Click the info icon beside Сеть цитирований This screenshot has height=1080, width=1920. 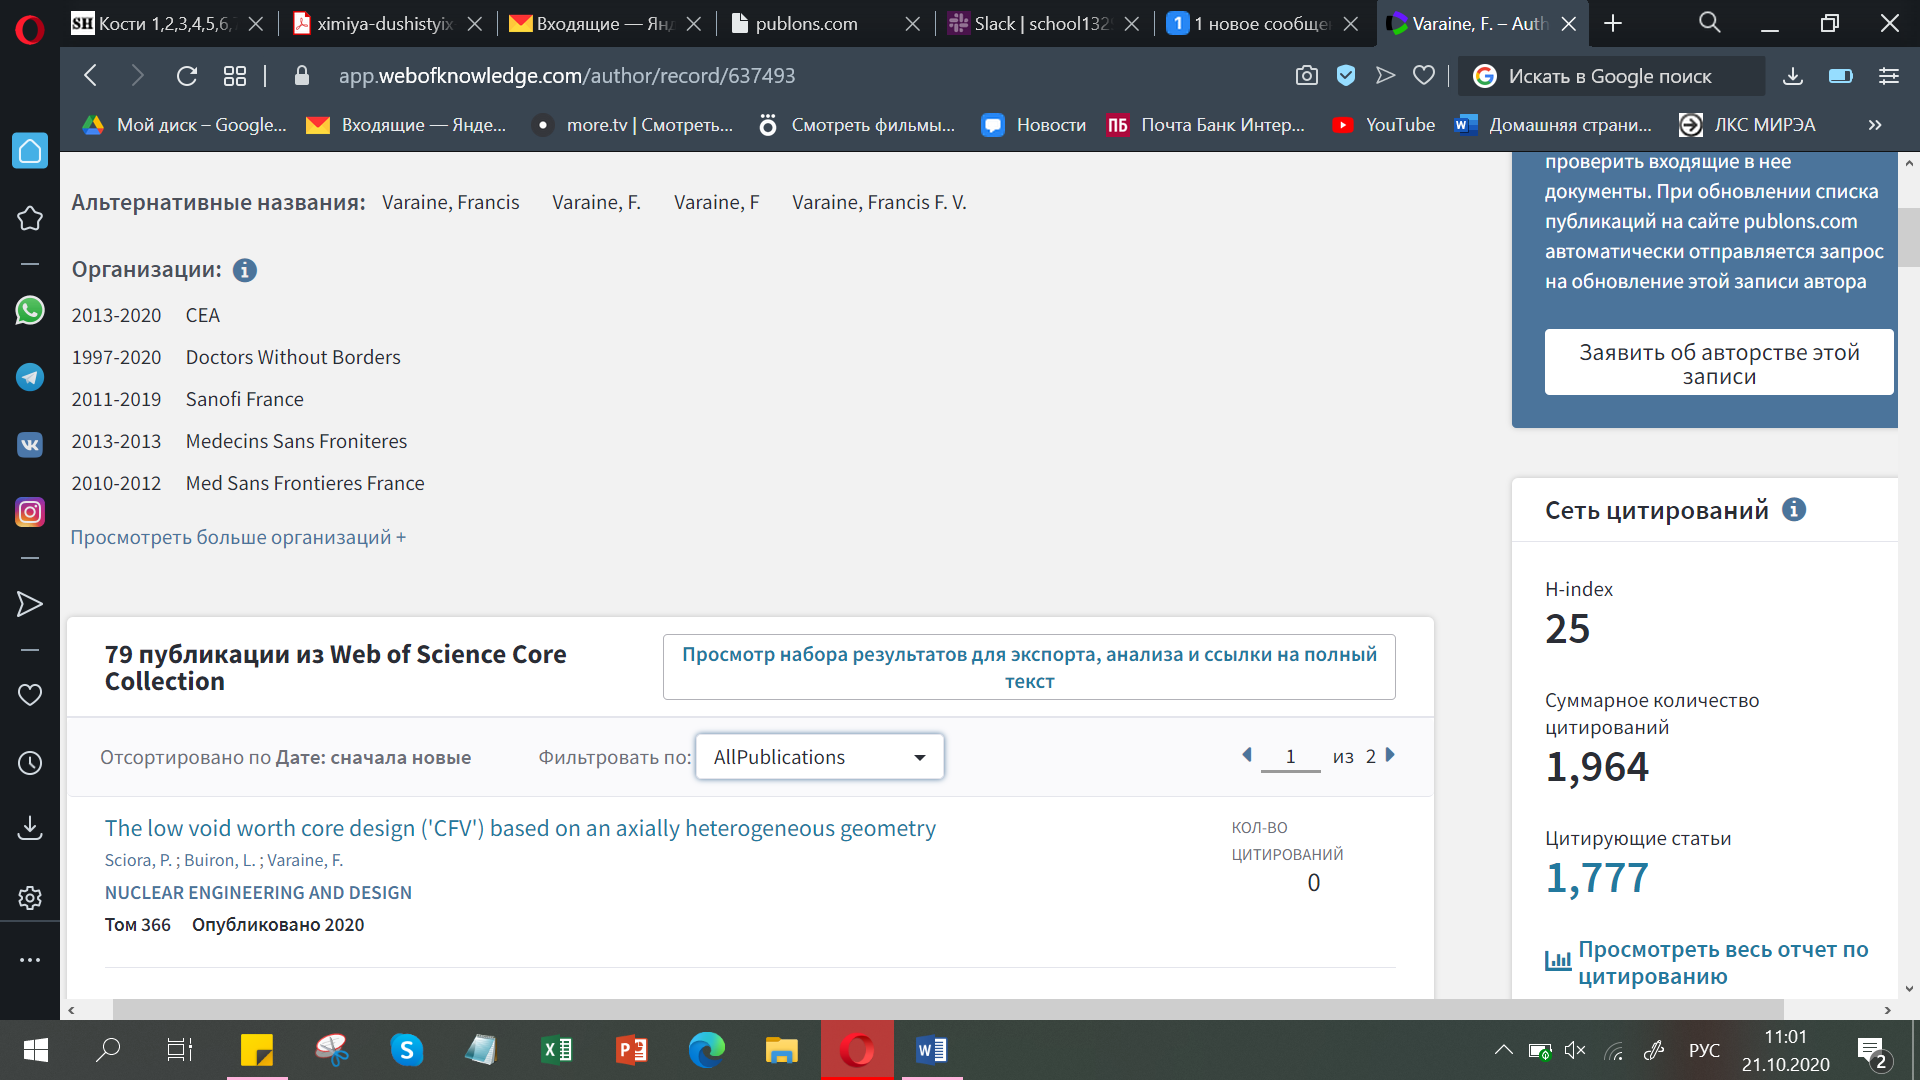pos(1794,510)
